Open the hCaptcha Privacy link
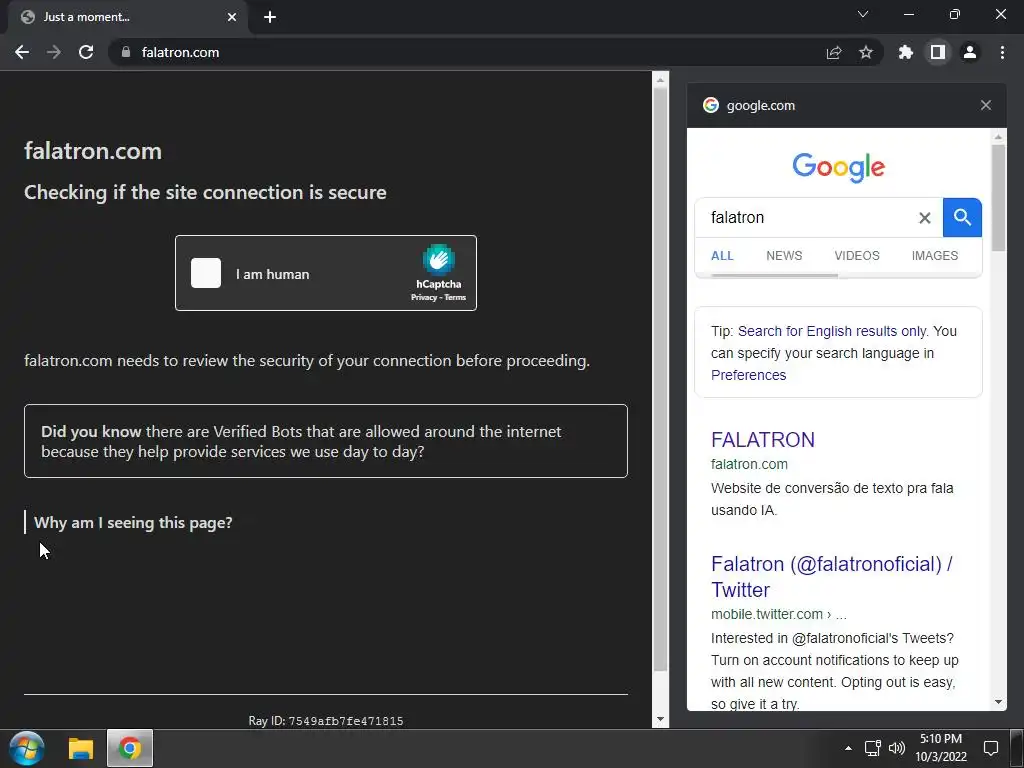The image size is (1024, 768). click(x=423, y=297)
